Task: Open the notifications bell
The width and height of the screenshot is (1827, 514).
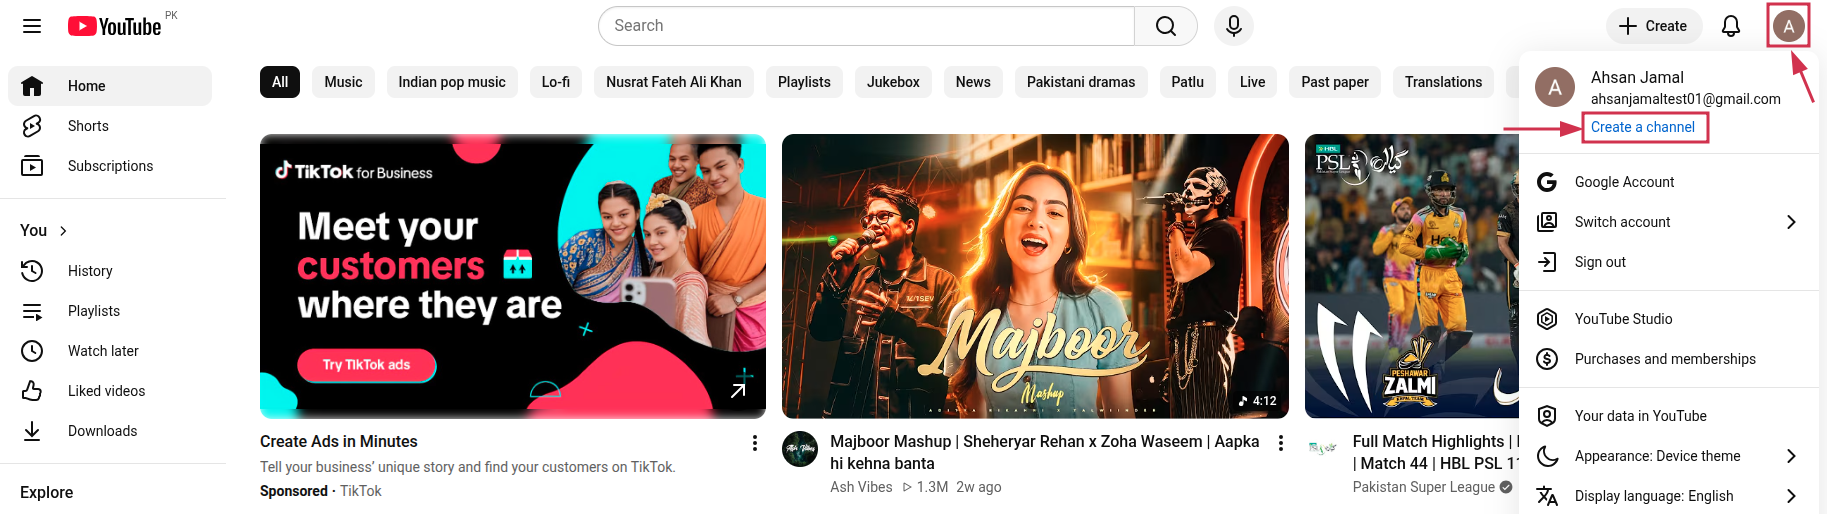Action: 1731,26
